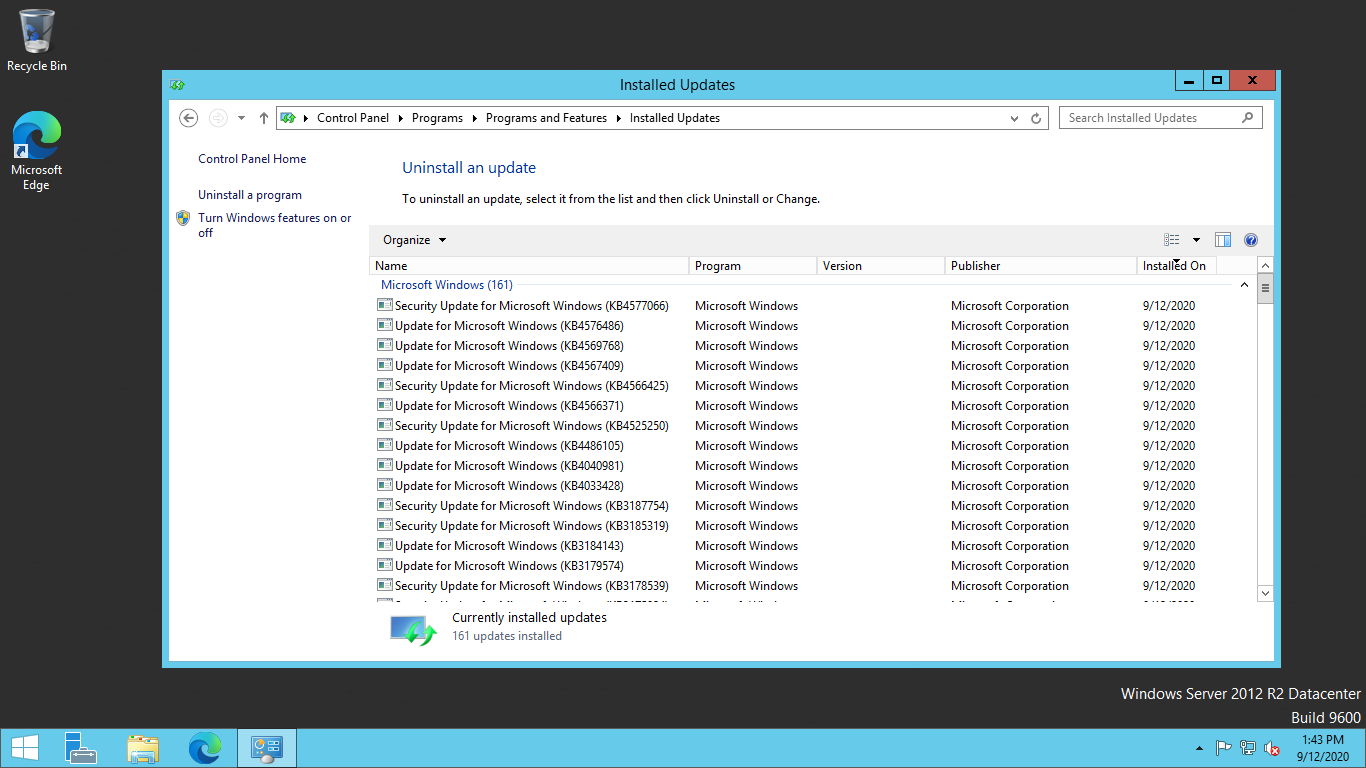Click the Installed Updates title bar icon

(178, 85)
